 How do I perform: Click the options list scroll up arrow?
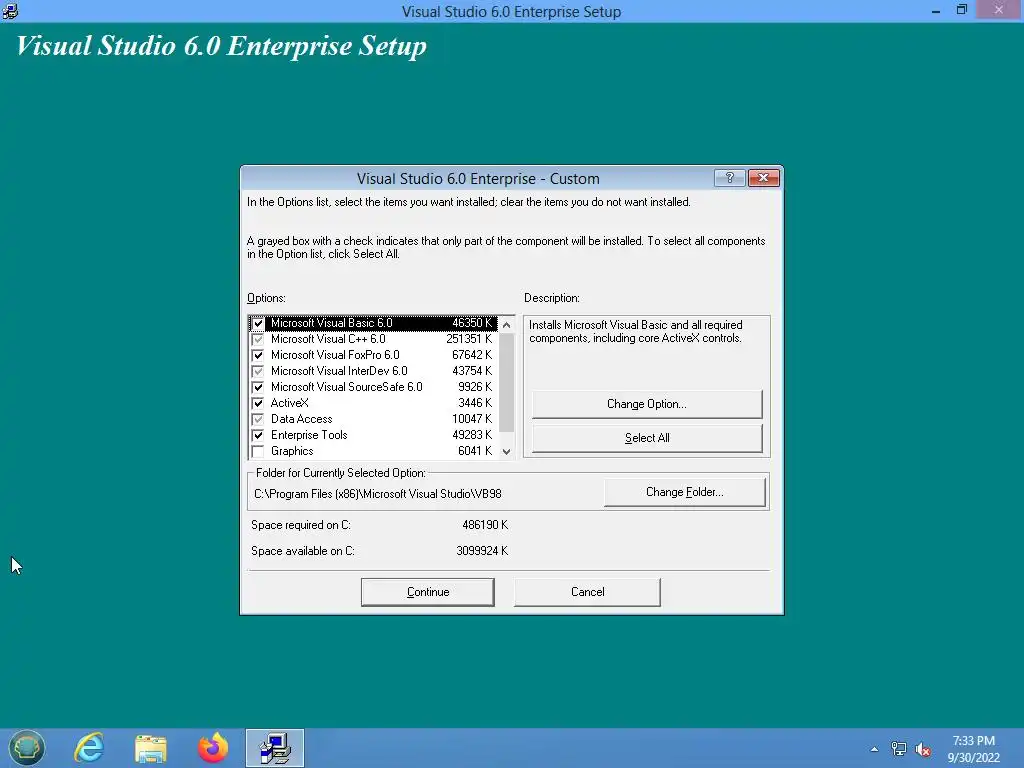click(507, 325)
